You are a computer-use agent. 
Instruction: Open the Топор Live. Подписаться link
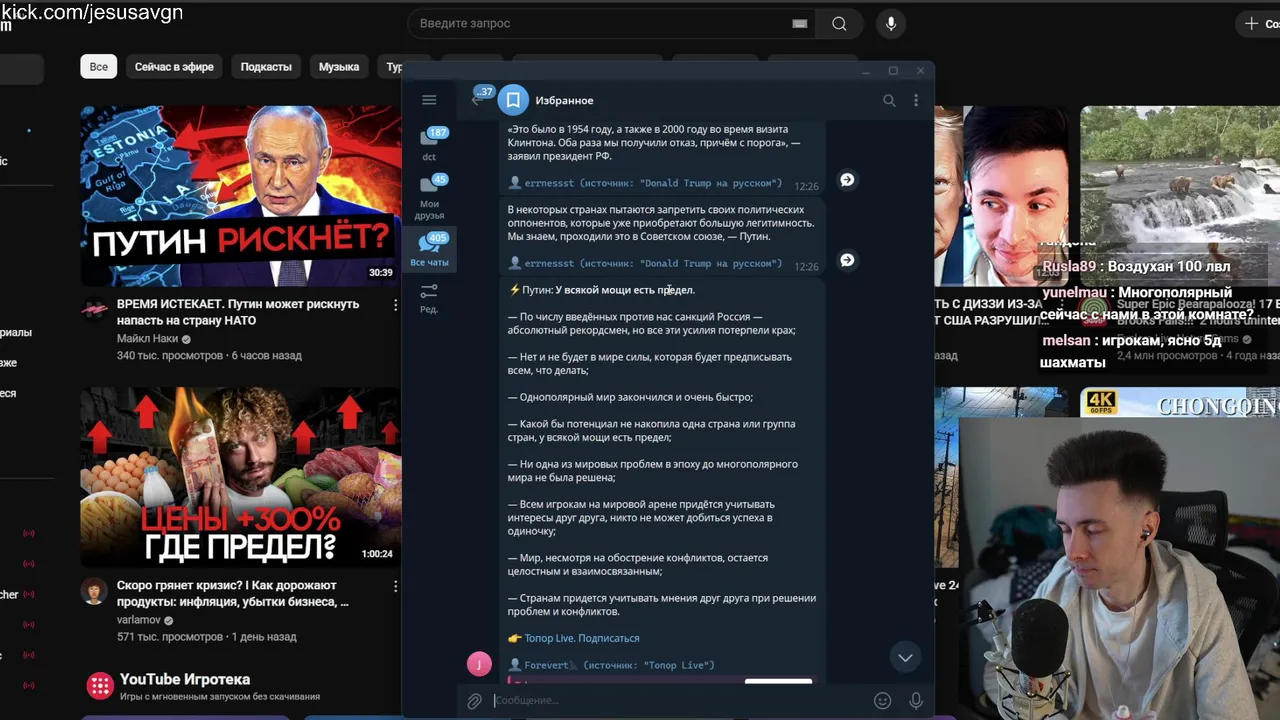click(x=582, y=638)
